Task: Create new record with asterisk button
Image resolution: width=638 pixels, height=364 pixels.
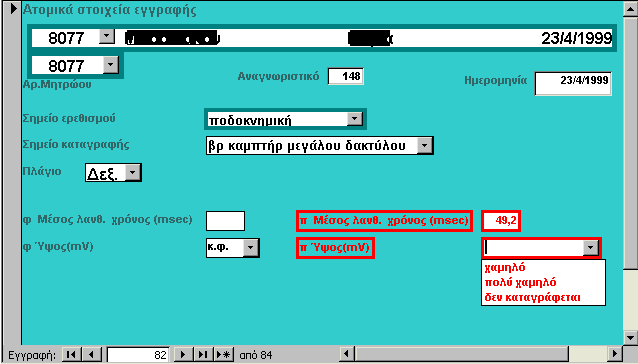Action: coord(223,355)
